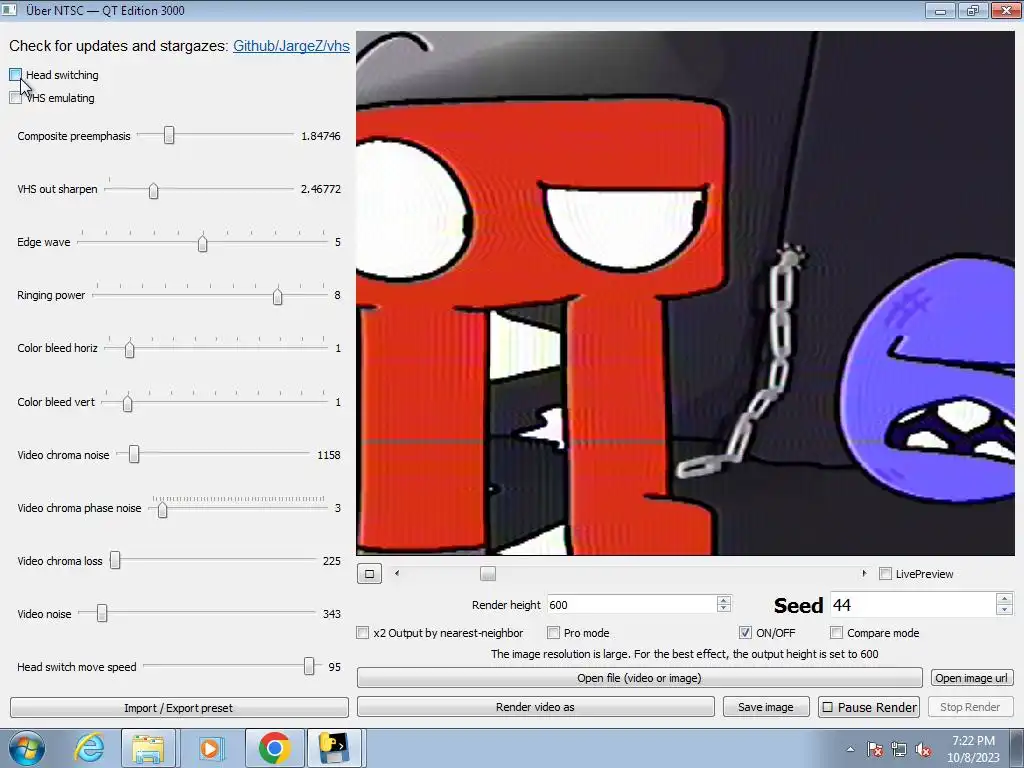Click the Ringing power slider handle

coord(278,296)
